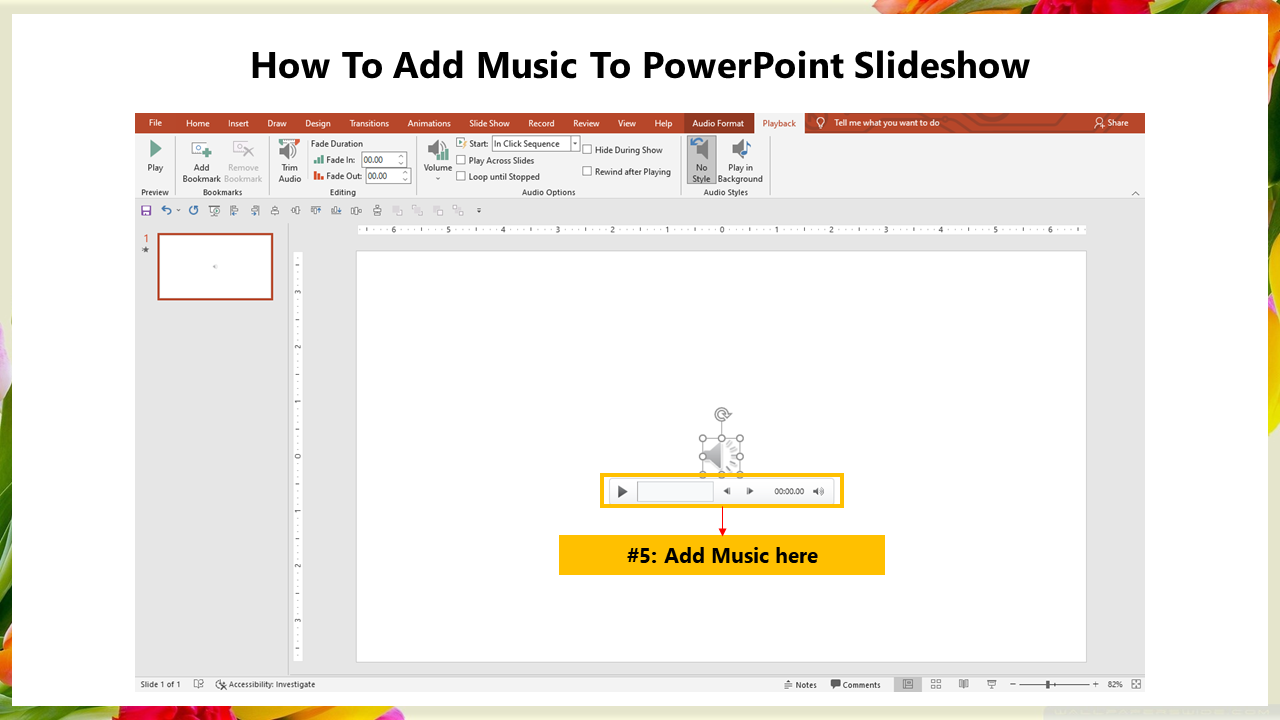Switch to the Home tab

[x=198, y=123]
